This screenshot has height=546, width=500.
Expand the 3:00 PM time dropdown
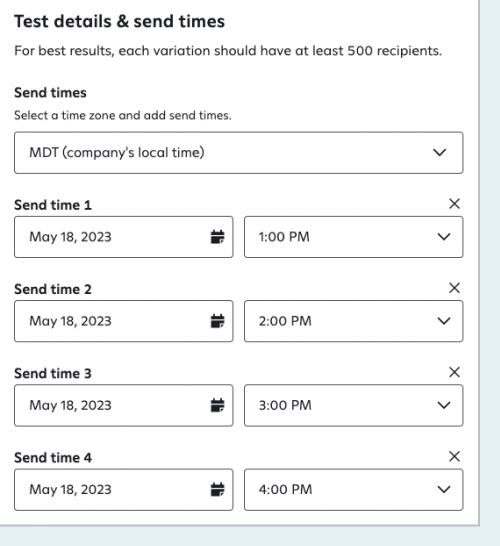tap(353, 405)
